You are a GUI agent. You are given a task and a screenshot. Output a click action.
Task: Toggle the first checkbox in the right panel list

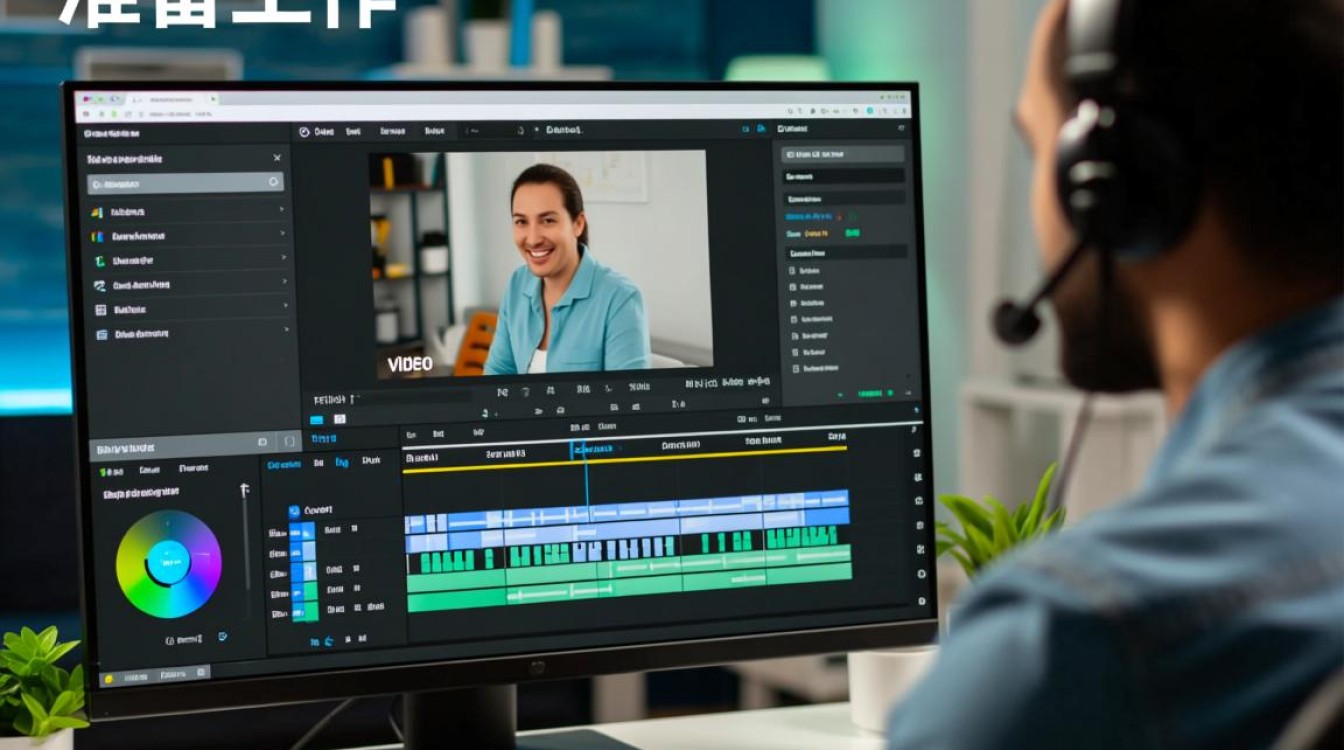794,270
